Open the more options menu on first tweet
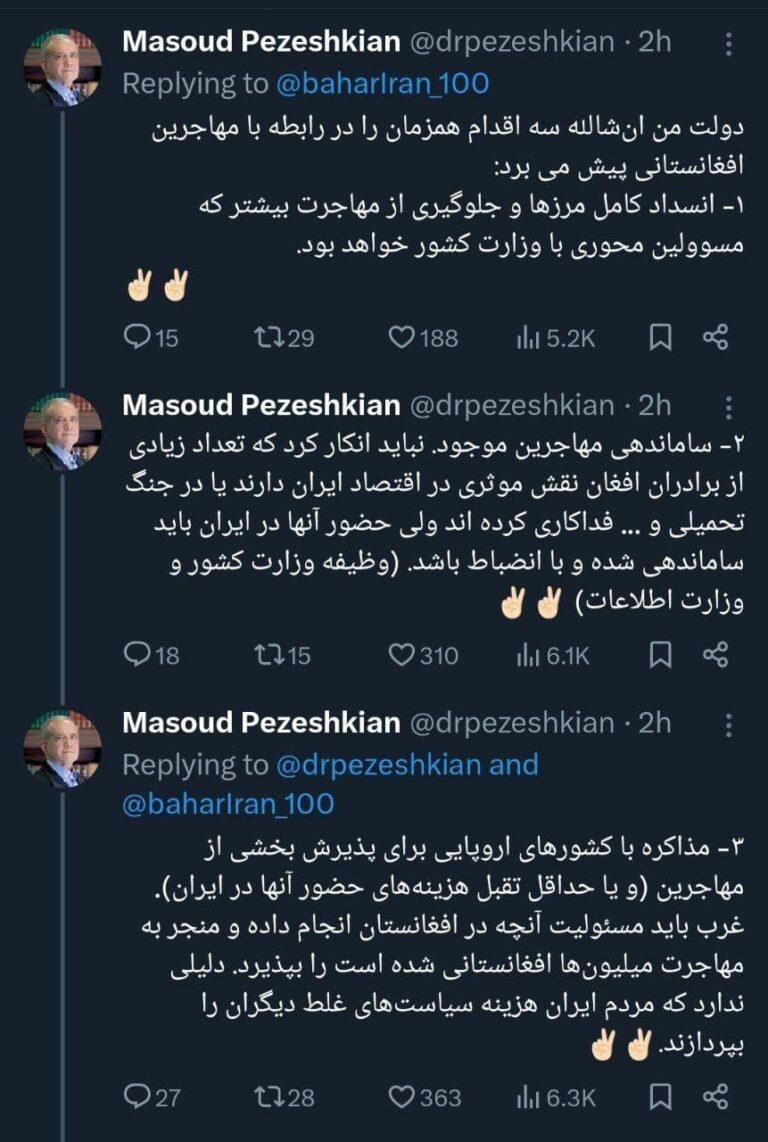 click(728, 44)
